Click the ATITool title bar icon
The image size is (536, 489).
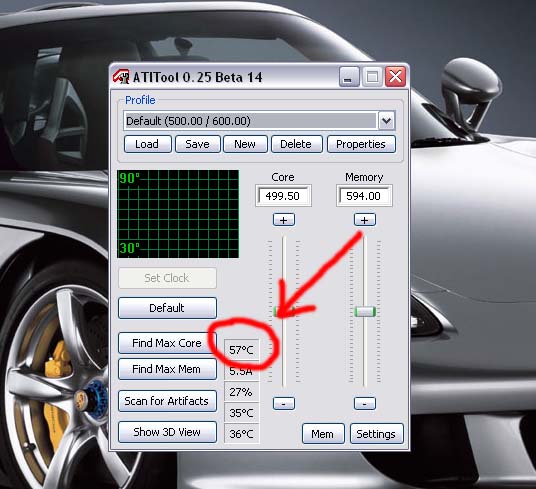[x=121, y=77]
